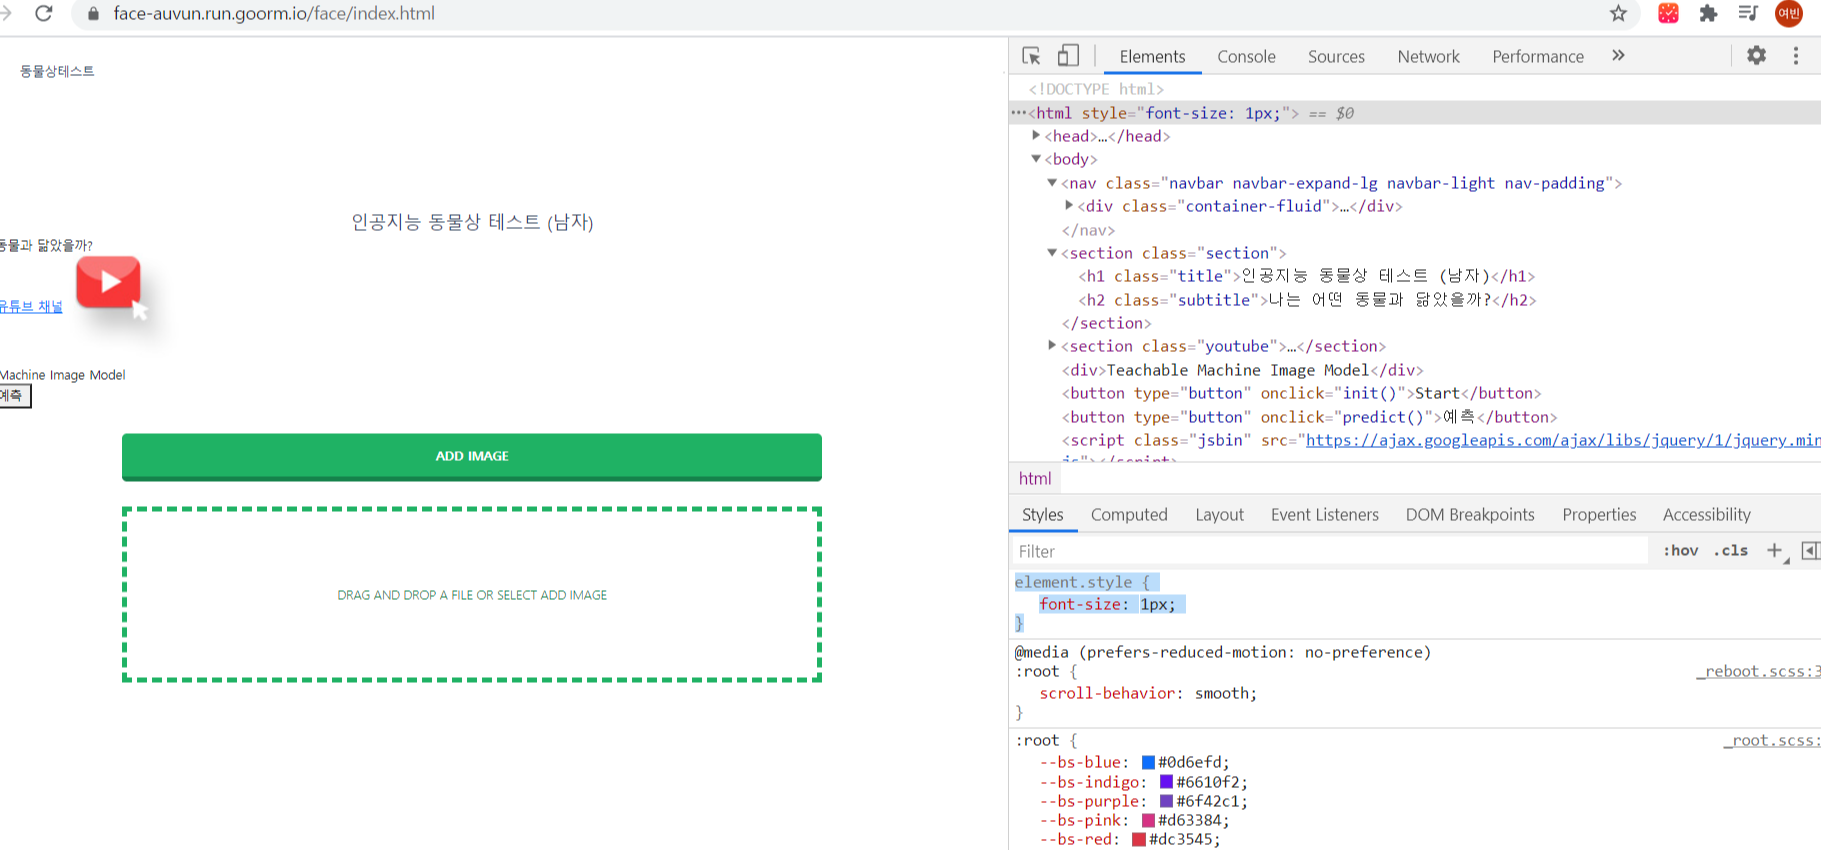1821x850 pixels.
Task: Collapse the section class="section" node
Action: coord(1052,253)
